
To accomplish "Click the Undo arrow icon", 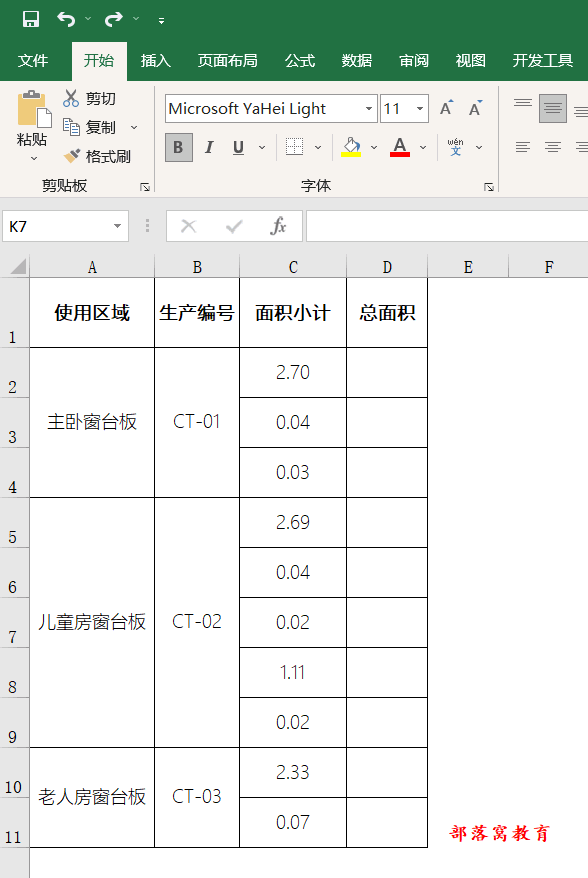I will pos(66,20).
